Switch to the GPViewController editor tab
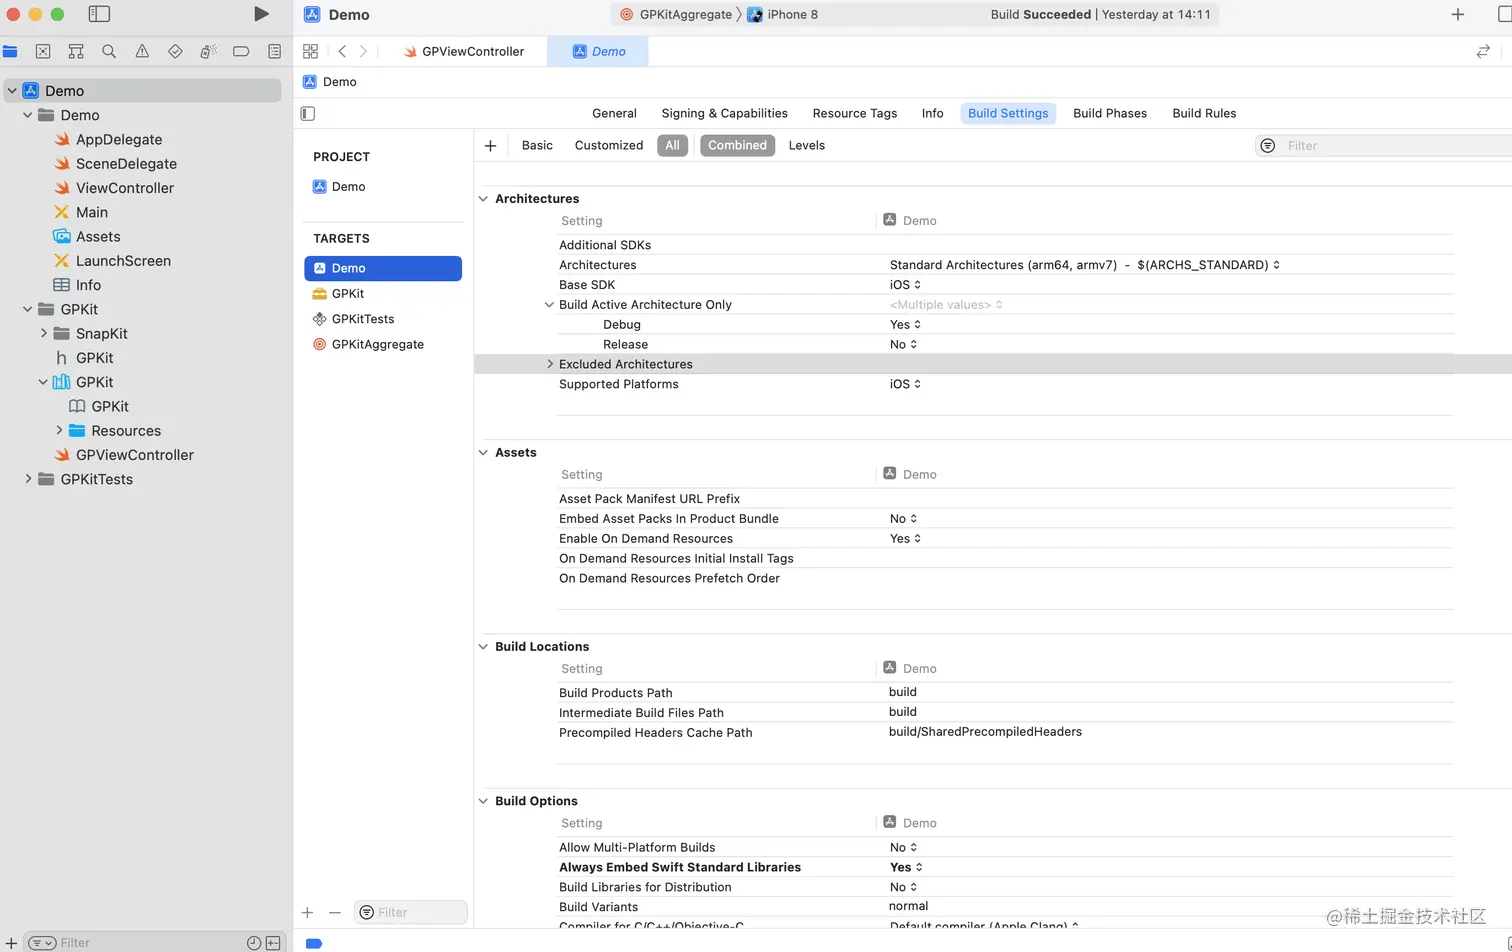 point(464,51)
